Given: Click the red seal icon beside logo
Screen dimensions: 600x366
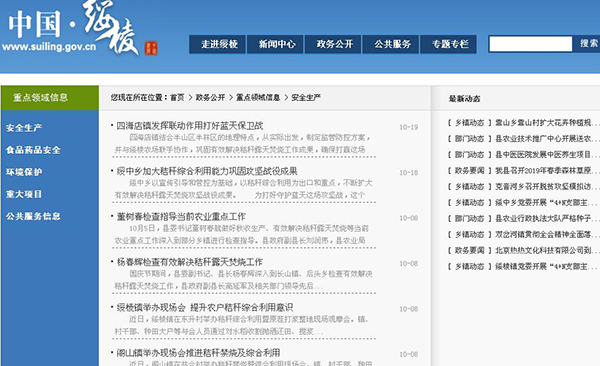Looking at the screenshot, I should (151, 48).
